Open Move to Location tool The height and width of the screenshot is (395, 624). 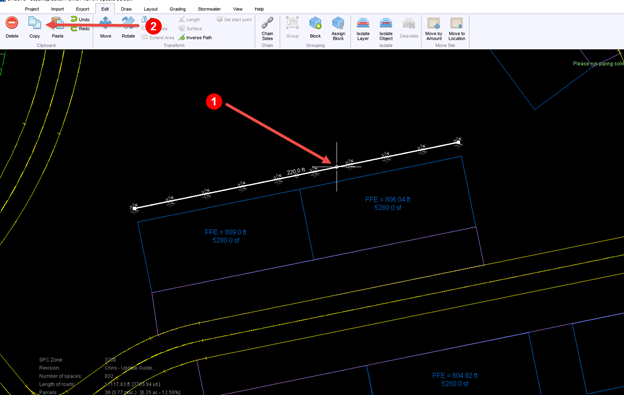point(457,28)
